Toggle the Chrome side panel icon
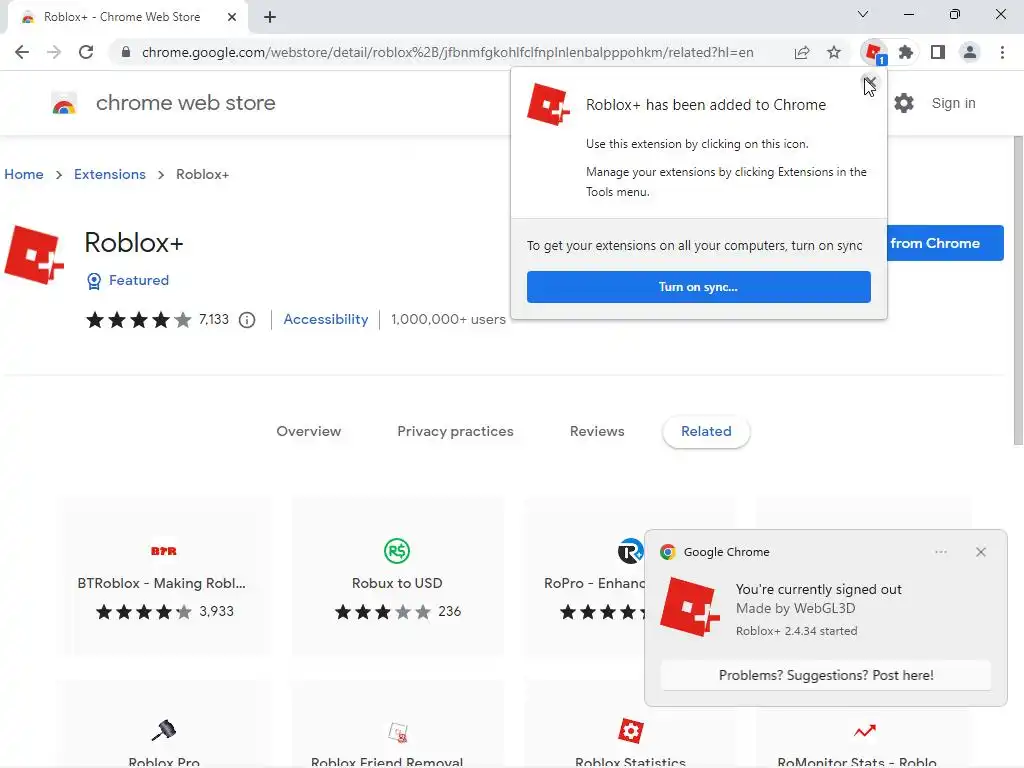 938,52
